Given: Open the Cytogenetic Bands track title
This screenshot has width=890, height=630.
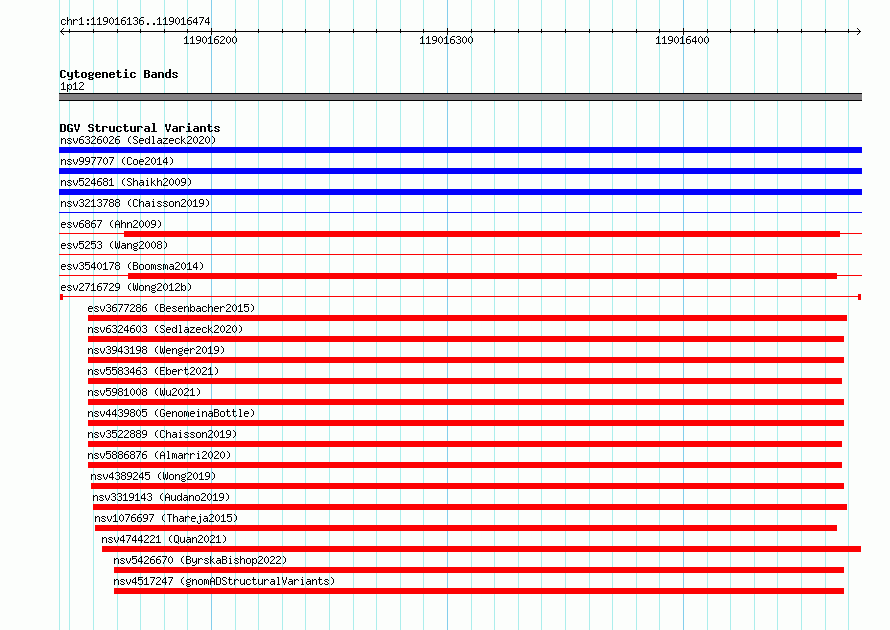Looking at the screenshot, I should point(119,74).
